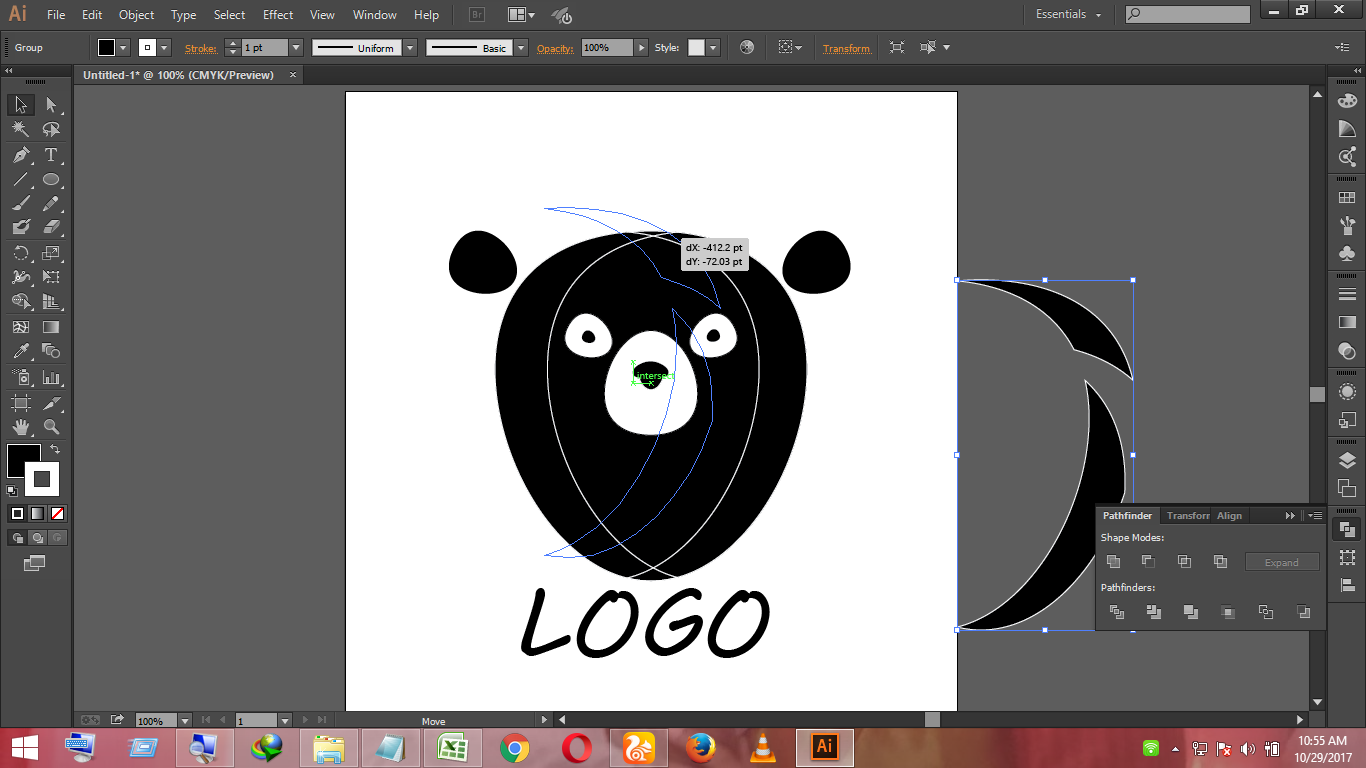Screen dimensions: 1366x768
Task: Apply Minus Front shape mode in Pathfinder
Action: [x=1148, y=562]
